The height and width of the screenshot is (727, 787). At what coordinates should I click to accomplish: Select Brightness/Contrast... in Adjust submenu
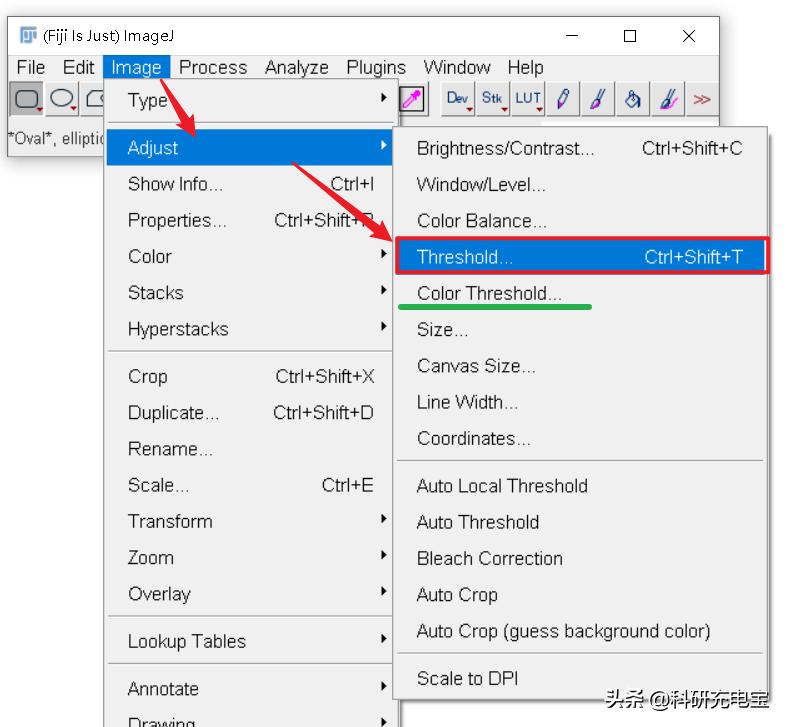pos(581,148)
